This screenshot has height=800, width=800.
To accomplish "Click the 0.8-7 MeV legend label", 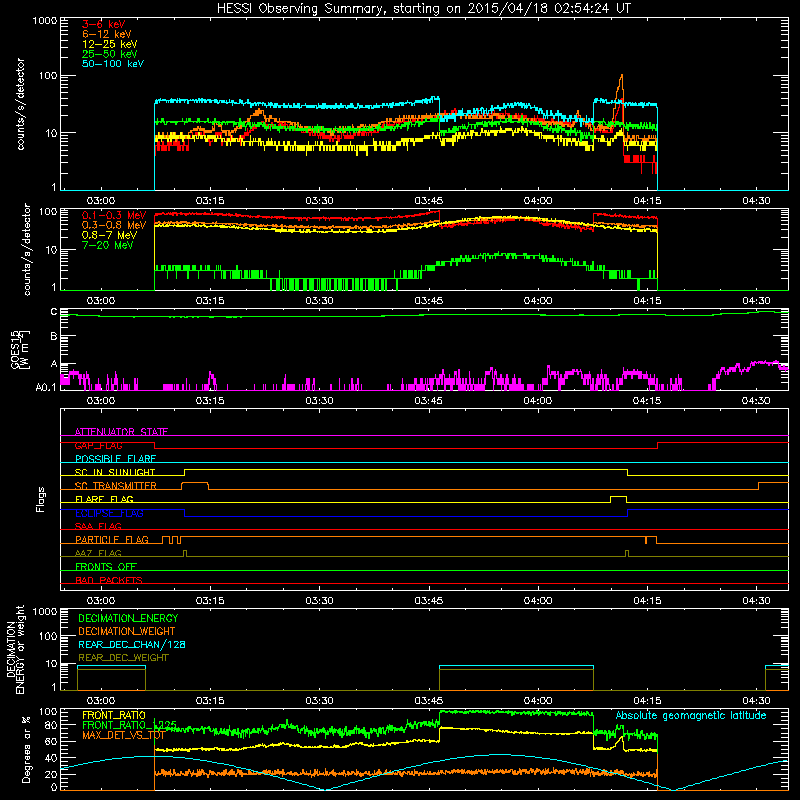I will click(x=110, y=235).
